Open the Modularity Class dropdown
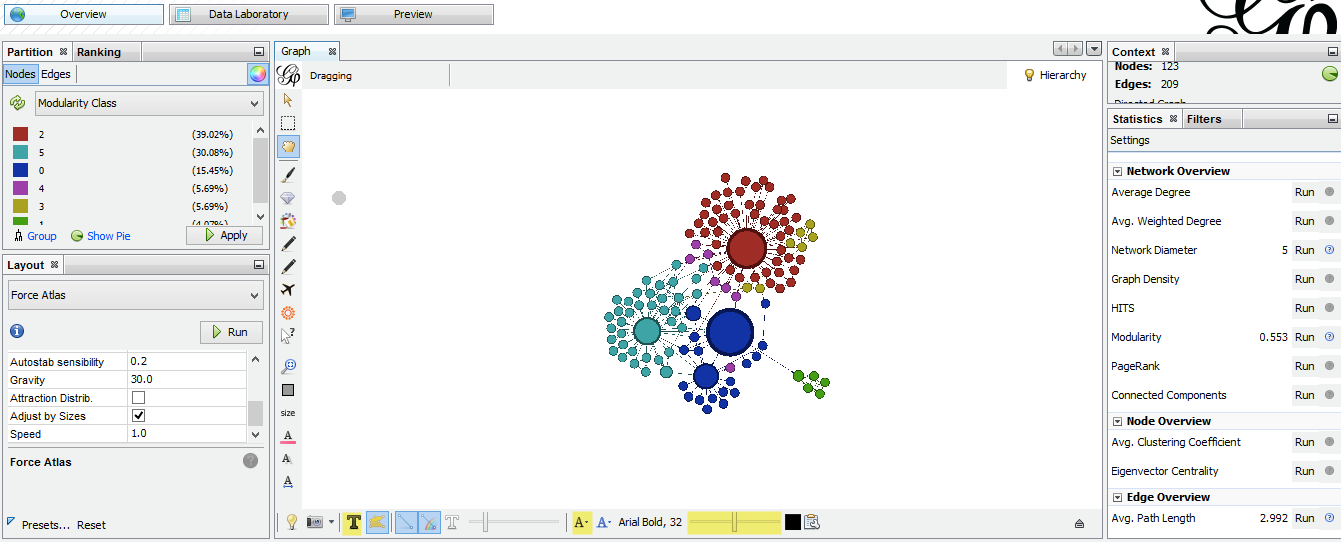Image resolution: width=1341 pixels, height=542 pixels. click(149, 103)
